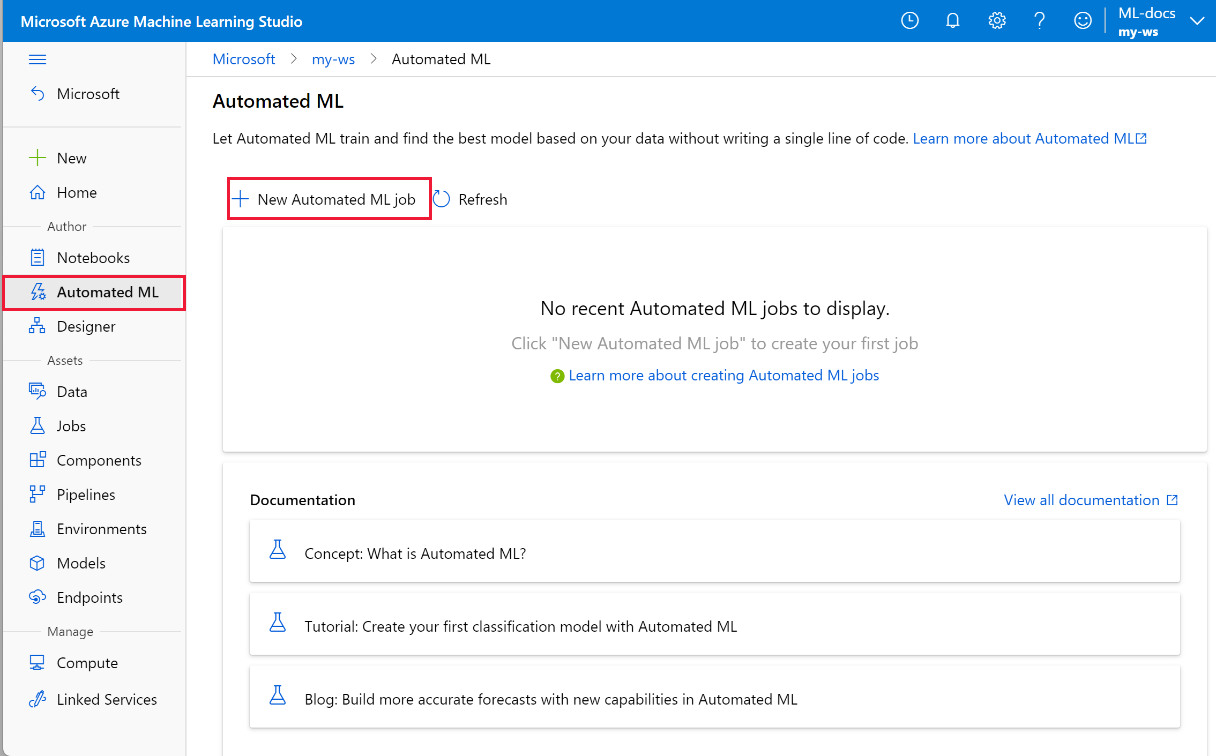Open Notebooks in the sidebar
Screen dimensions: 1216x756
click(x=93, y=257)
